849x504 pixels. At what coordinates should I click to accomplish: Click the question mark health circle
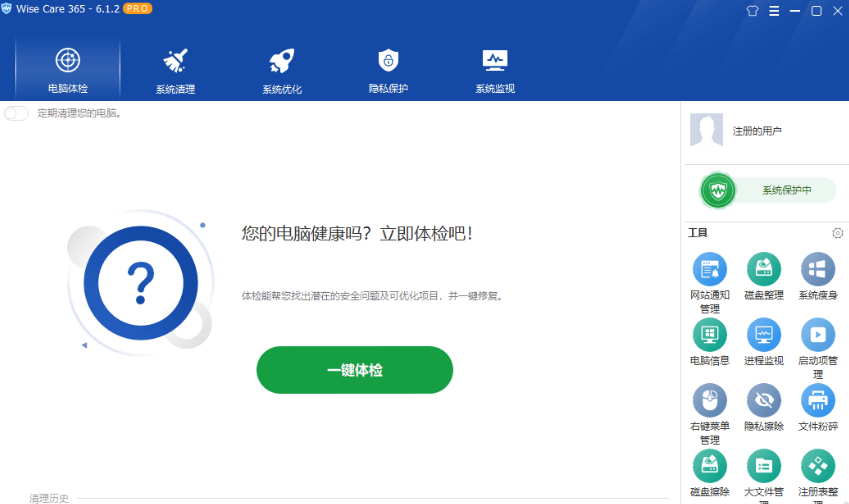[141, 283]
